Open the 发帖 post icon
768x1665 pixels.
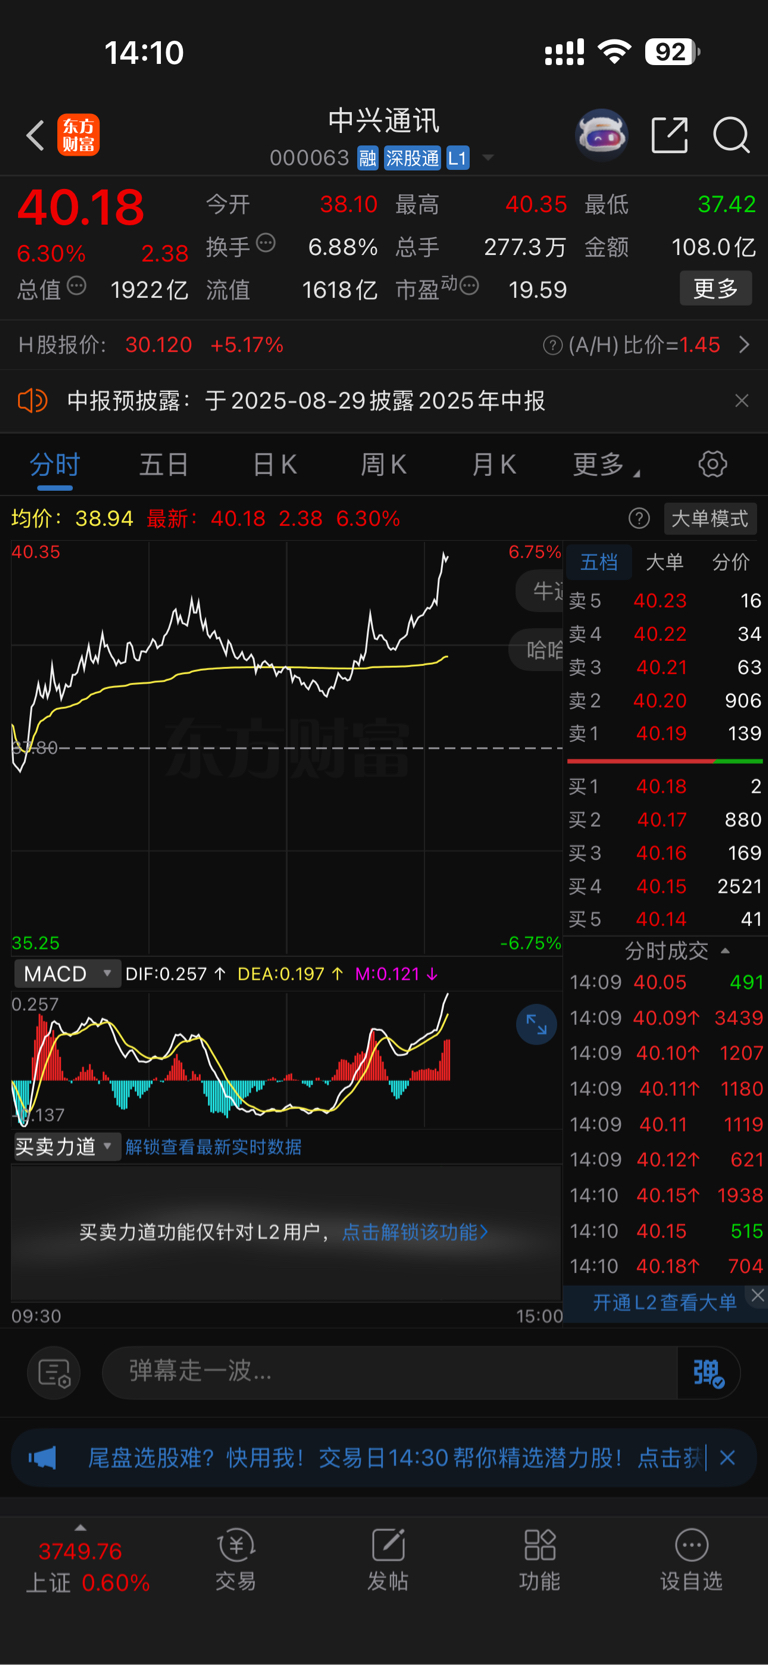point(388,1560)
